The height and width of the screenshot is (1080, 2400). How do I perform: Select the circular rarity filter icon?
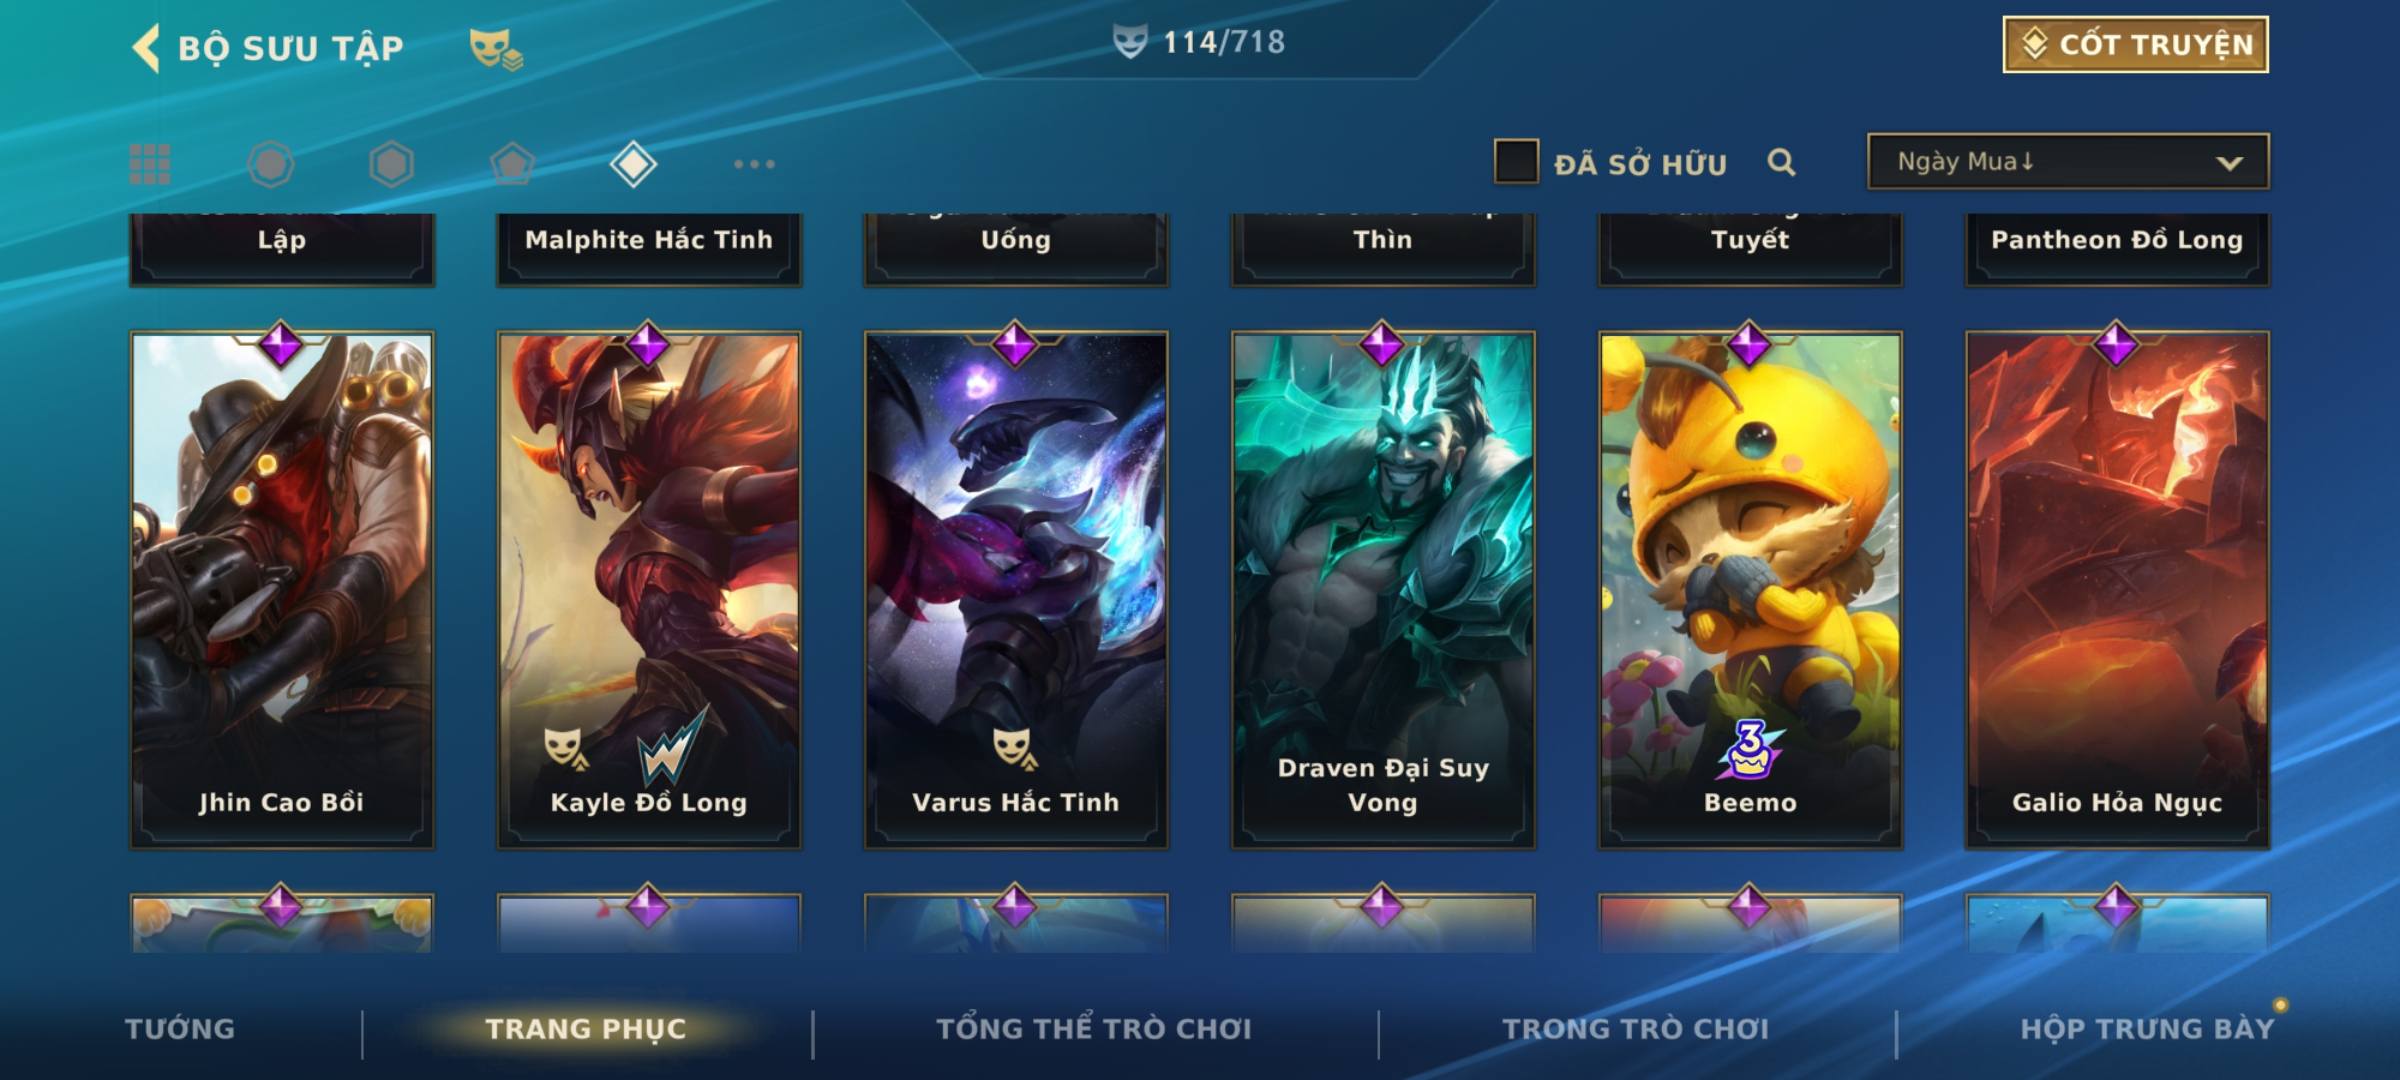click(271, 164)
